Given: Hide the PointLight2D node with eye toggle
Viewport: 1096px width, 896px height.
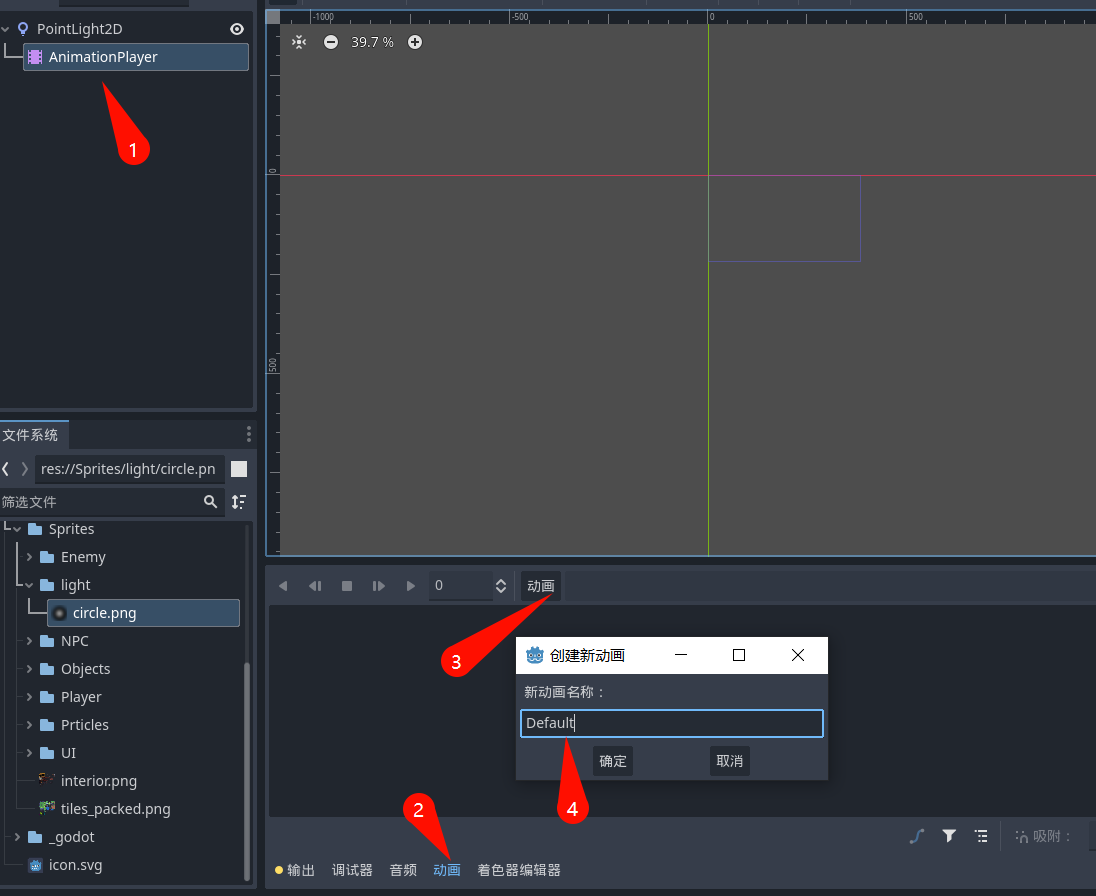Looking at the screenshot, I should pos(236,28).
